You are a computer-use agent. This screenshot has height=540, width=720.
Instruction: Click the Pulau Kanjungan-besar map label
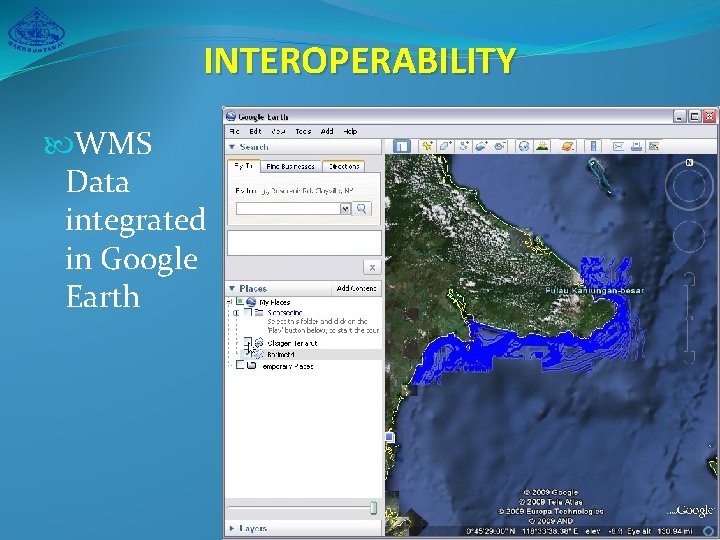click(x=595, y=291)
